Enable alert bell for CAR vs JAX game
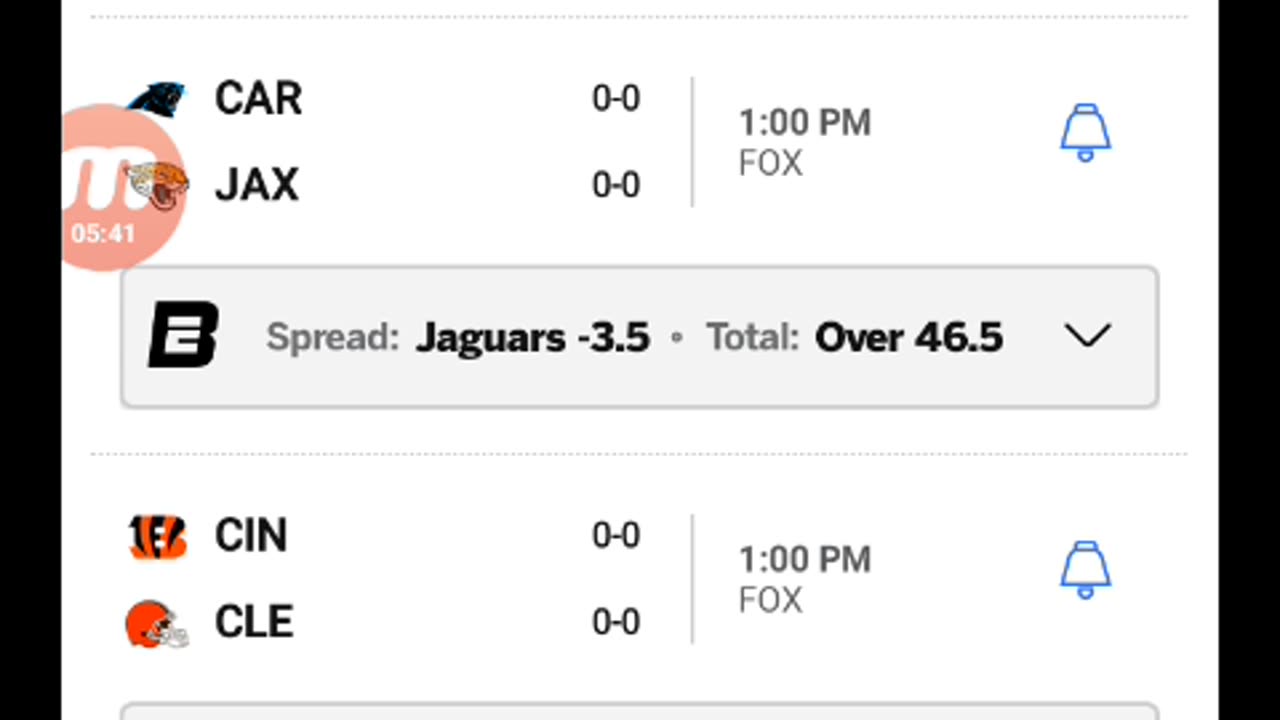This screenshot has width=1280, height=720. pos(1085,133)
